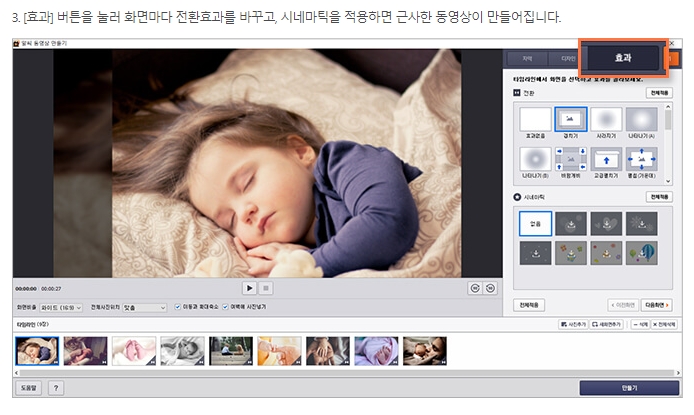
Task: Download the flowers cinematic effect
Action: (571, 253)
